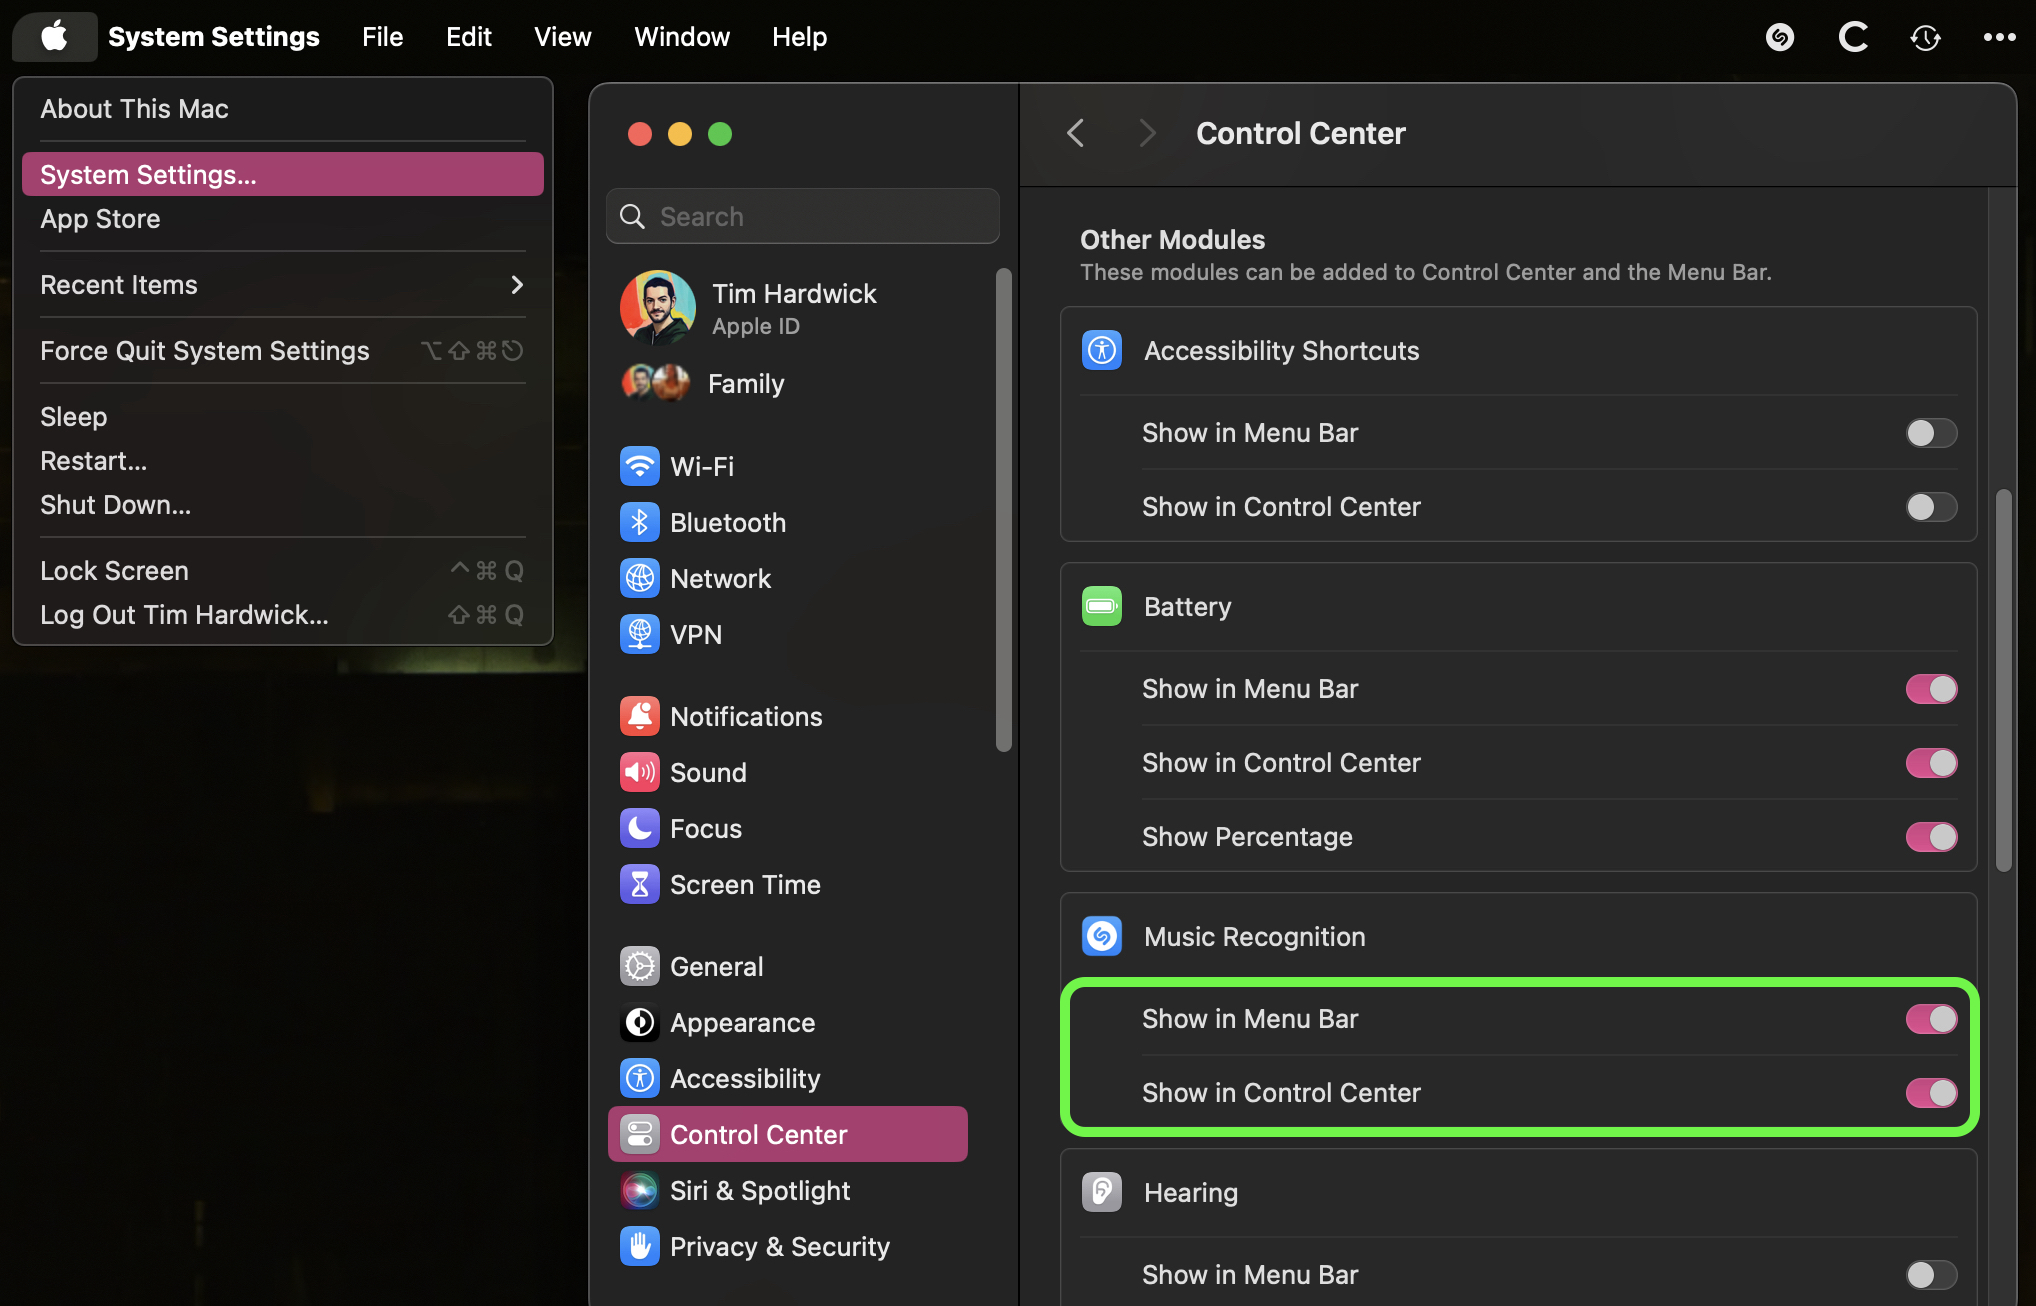Disable Battery Show in Control Center
The width and height of the screenshot is (2036, 1306).
coord(1931,763)
